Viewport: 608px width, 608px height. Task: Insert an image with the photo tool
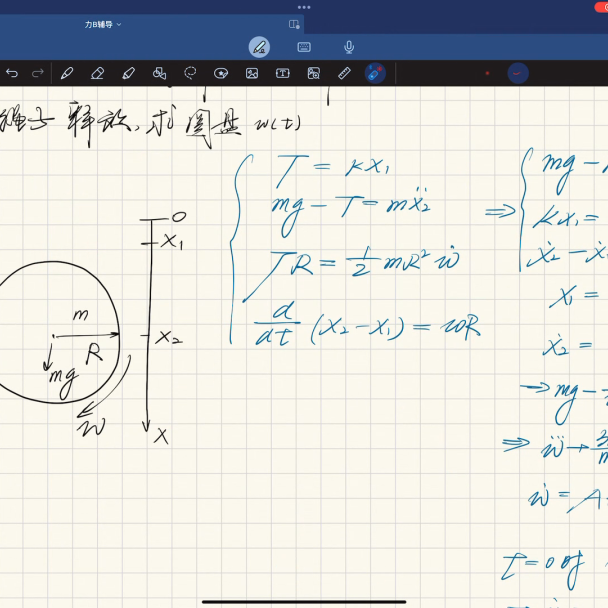[x=252, y=73]
